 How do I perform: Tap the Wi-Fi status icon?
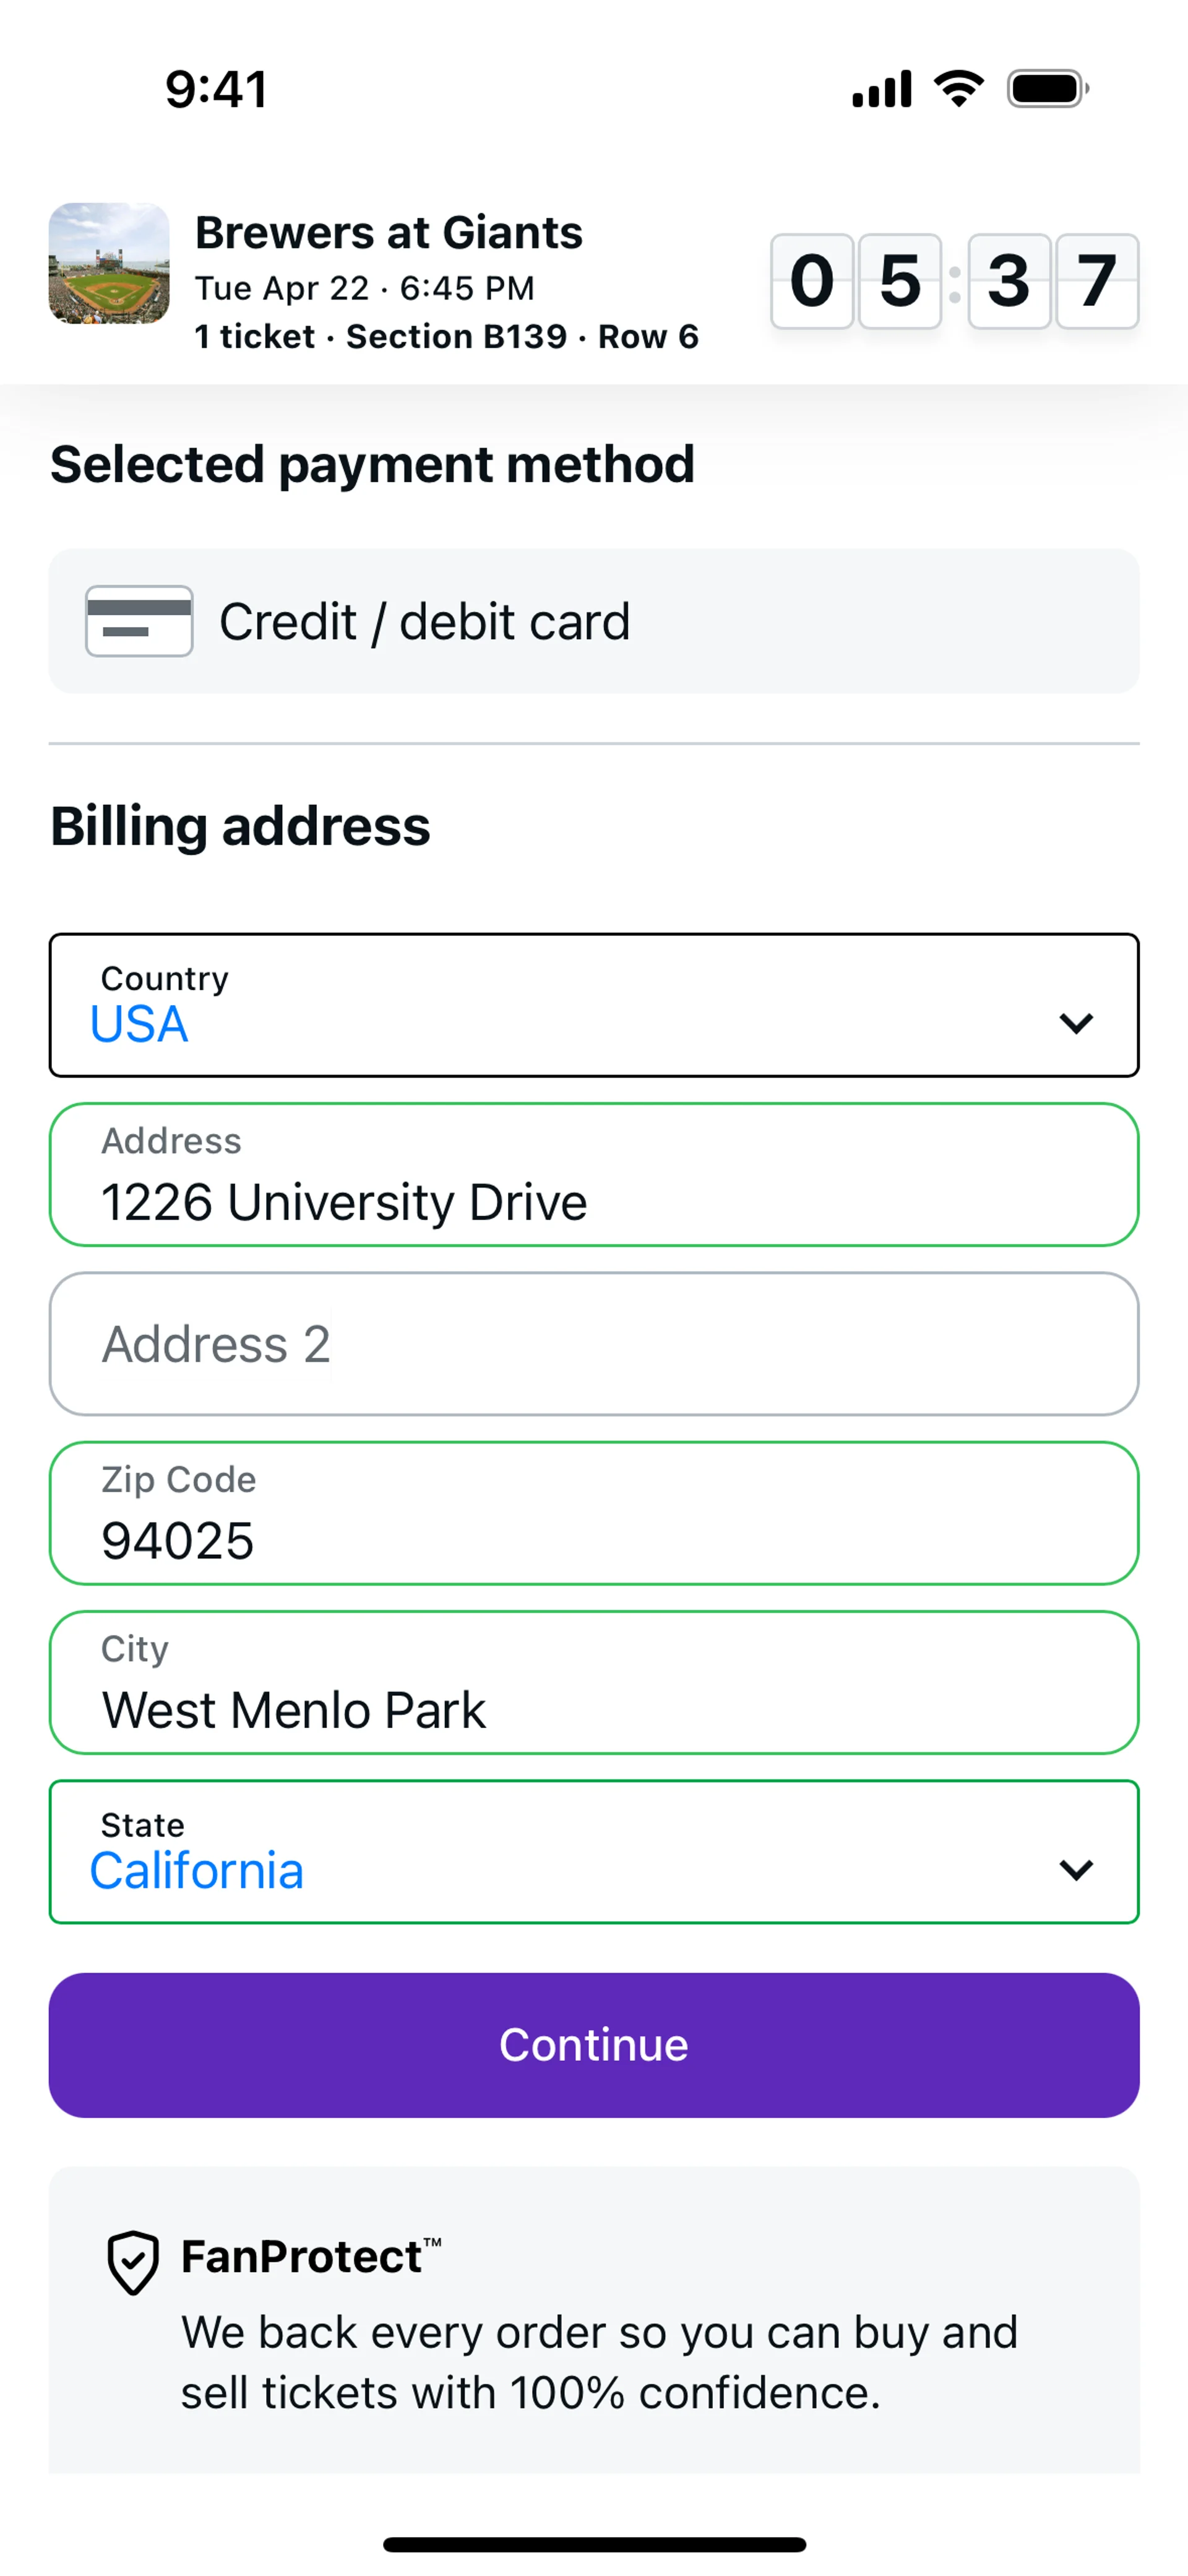959,89
